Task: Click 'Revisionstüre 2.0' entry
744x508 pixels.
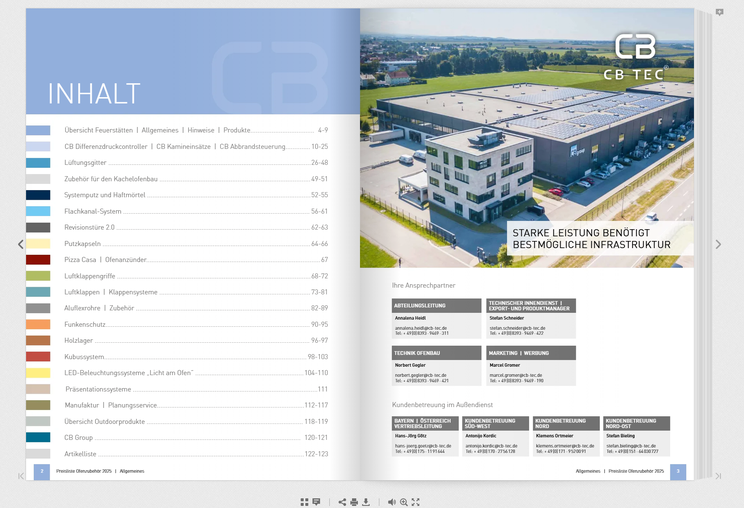Action: tap(196, 227)
